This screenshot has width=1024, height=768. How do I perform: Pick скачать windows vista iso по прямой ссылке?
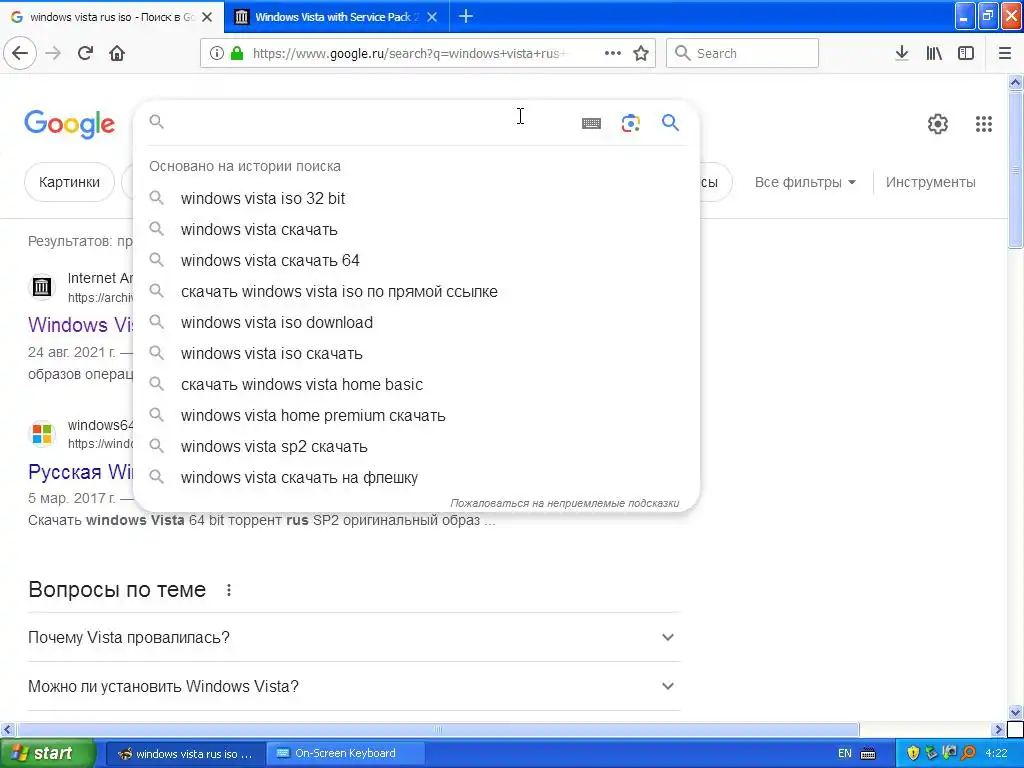pyautogui.click(x=416, y=291)
